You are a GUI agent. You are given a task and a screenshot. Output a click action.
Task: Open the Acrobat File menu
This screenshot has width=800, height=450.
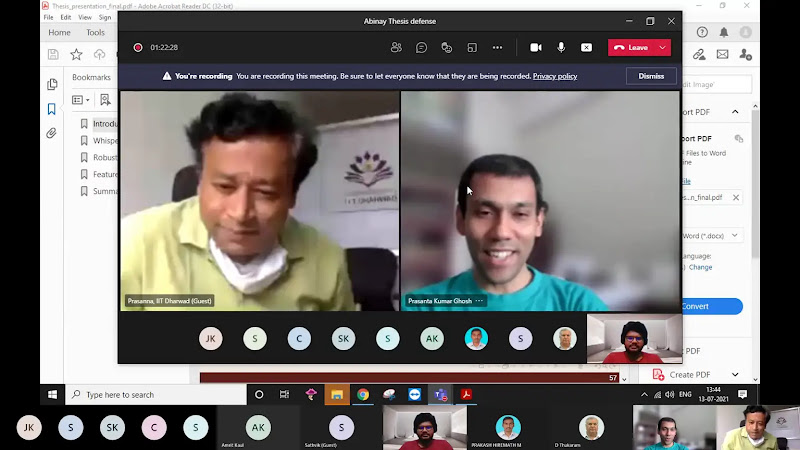[x=48, y=17]
